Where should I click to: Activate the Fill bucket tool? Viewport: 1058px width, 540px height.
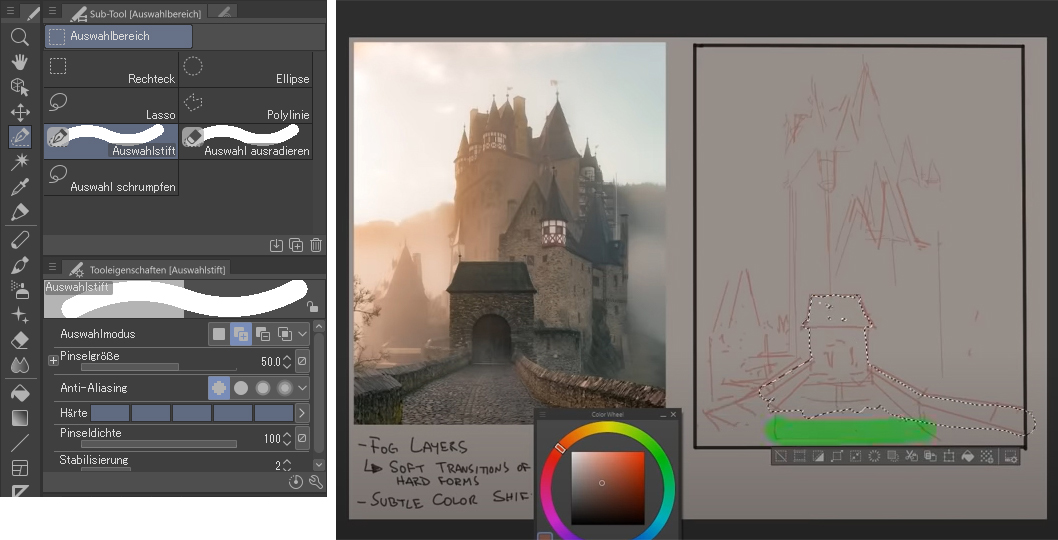[19, 393]
